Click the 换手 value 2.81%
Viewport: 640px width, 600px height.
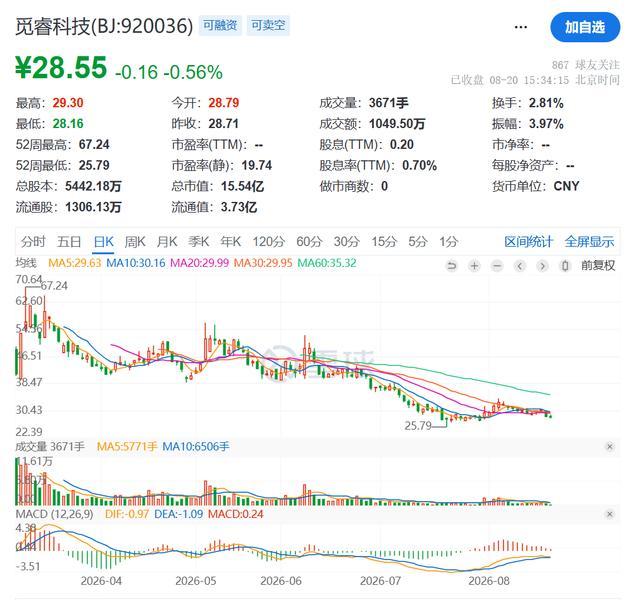[546, 103]
